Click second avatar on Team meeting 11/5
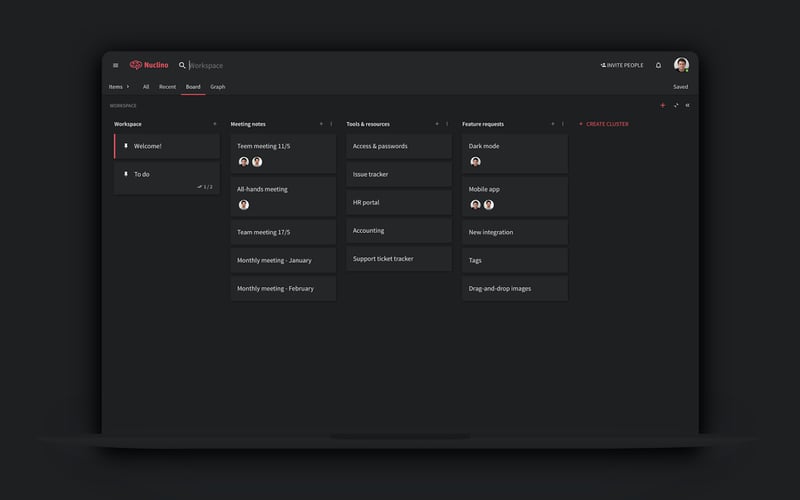The width and height of the screenshot is (800, 500). (257, 162)
